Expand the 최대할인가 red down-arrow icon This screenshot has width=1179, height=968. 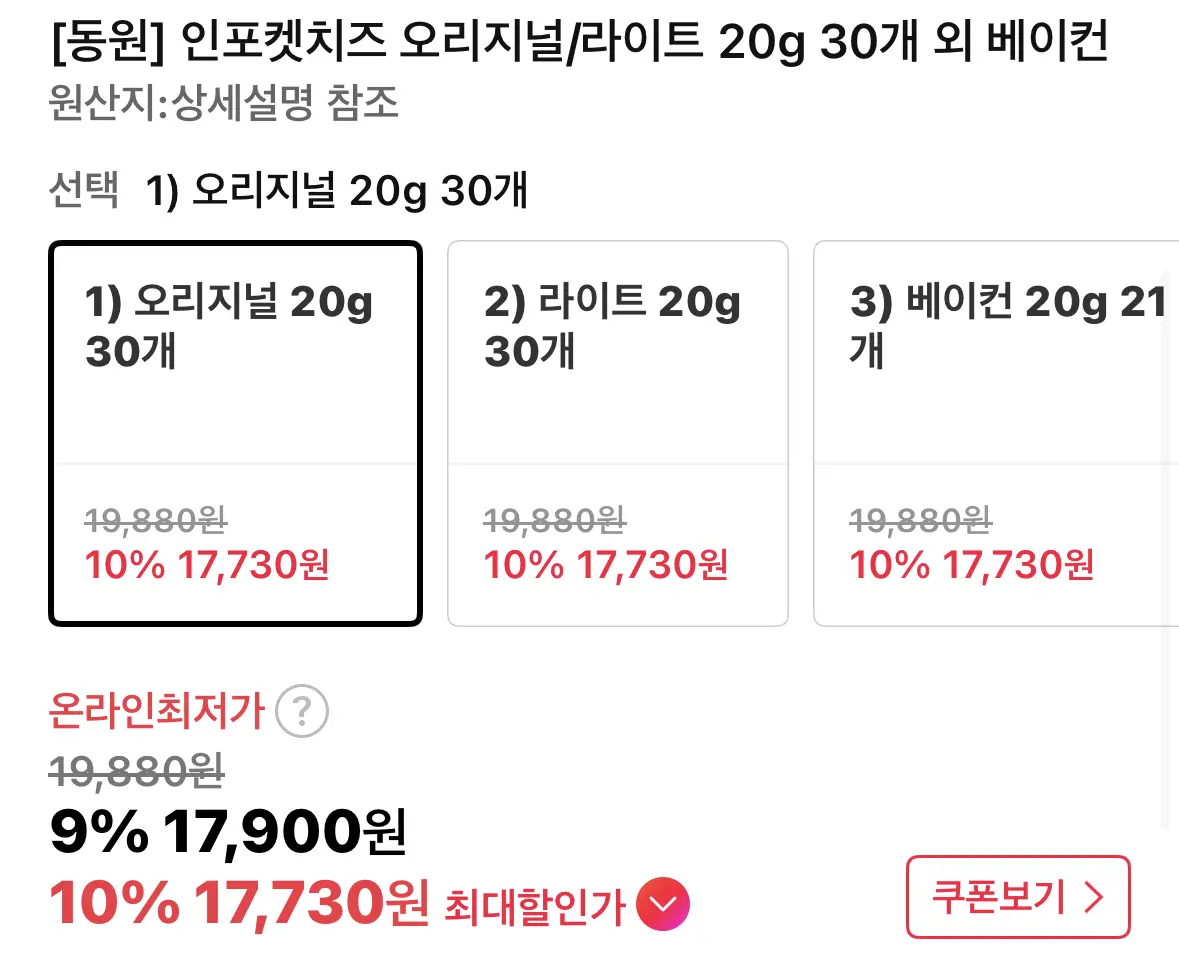663,905
